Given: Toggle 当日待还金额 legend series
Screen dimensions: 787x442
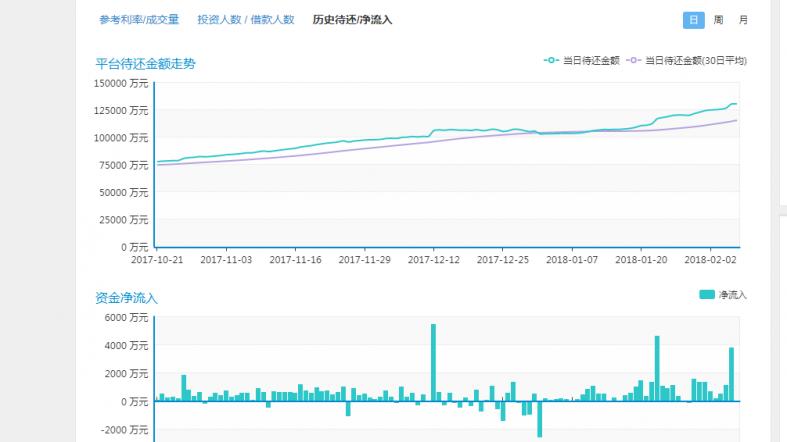Looking at the screenshot, I should [x=582, y=60].
